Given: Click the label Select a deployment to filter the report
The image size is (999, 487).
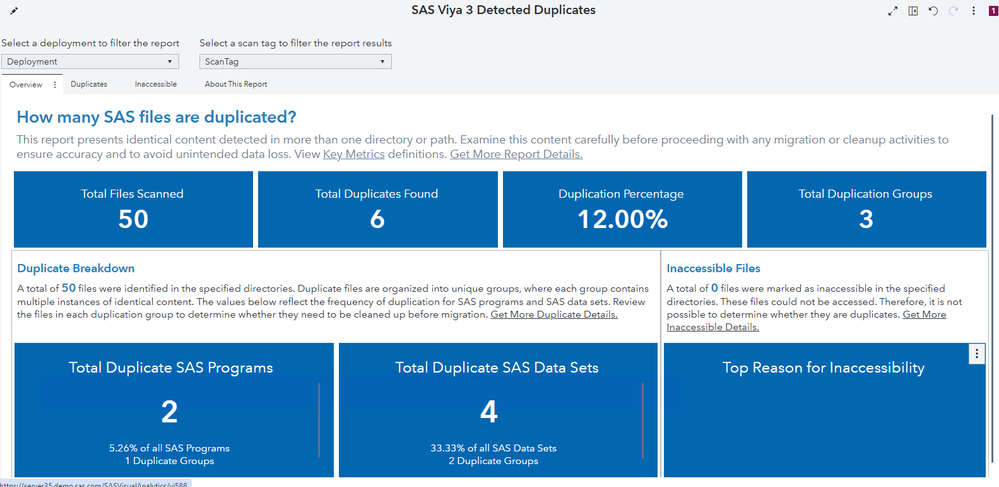Looking at the screenshot, I should [x=90, y=43].
